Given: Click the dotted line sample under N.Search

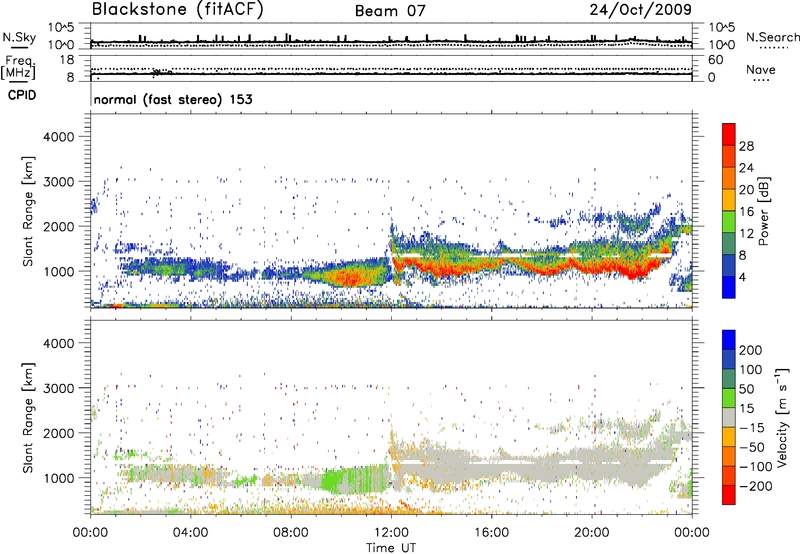Looking at the screenshot, I should pos(774,48).
